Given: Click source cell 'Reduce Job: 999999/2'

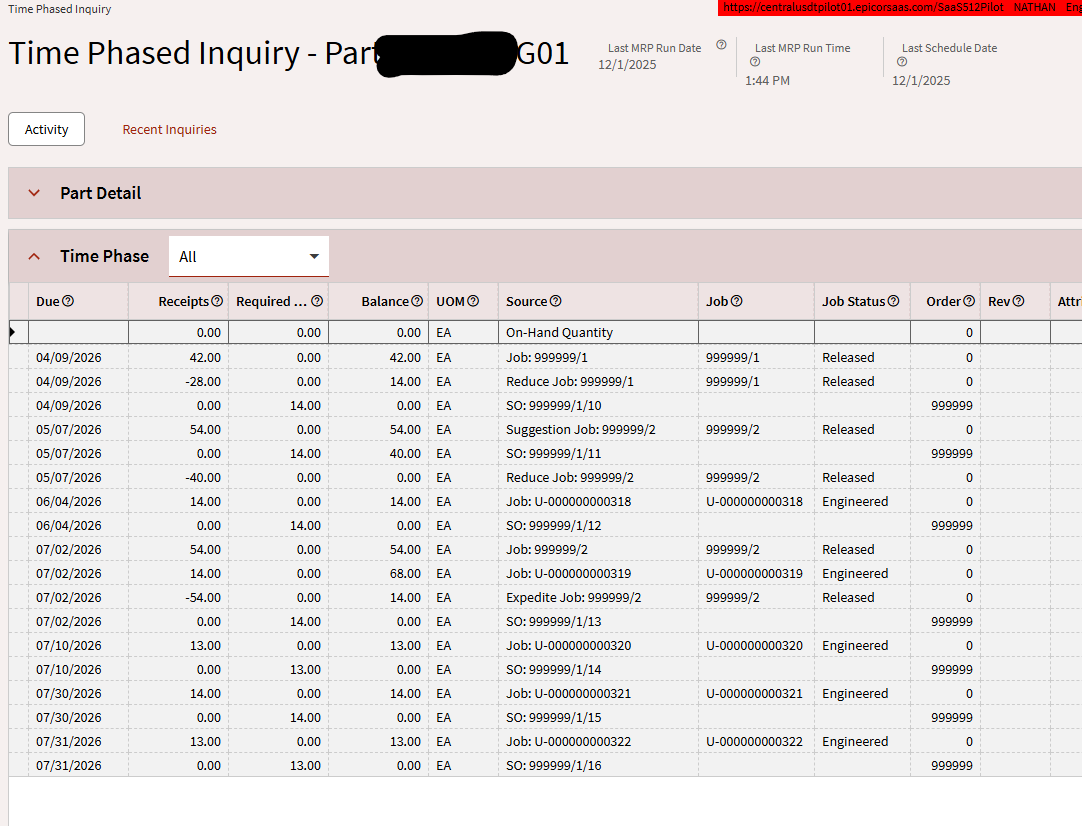Looking at the screenshot, I should coord(598,478).
